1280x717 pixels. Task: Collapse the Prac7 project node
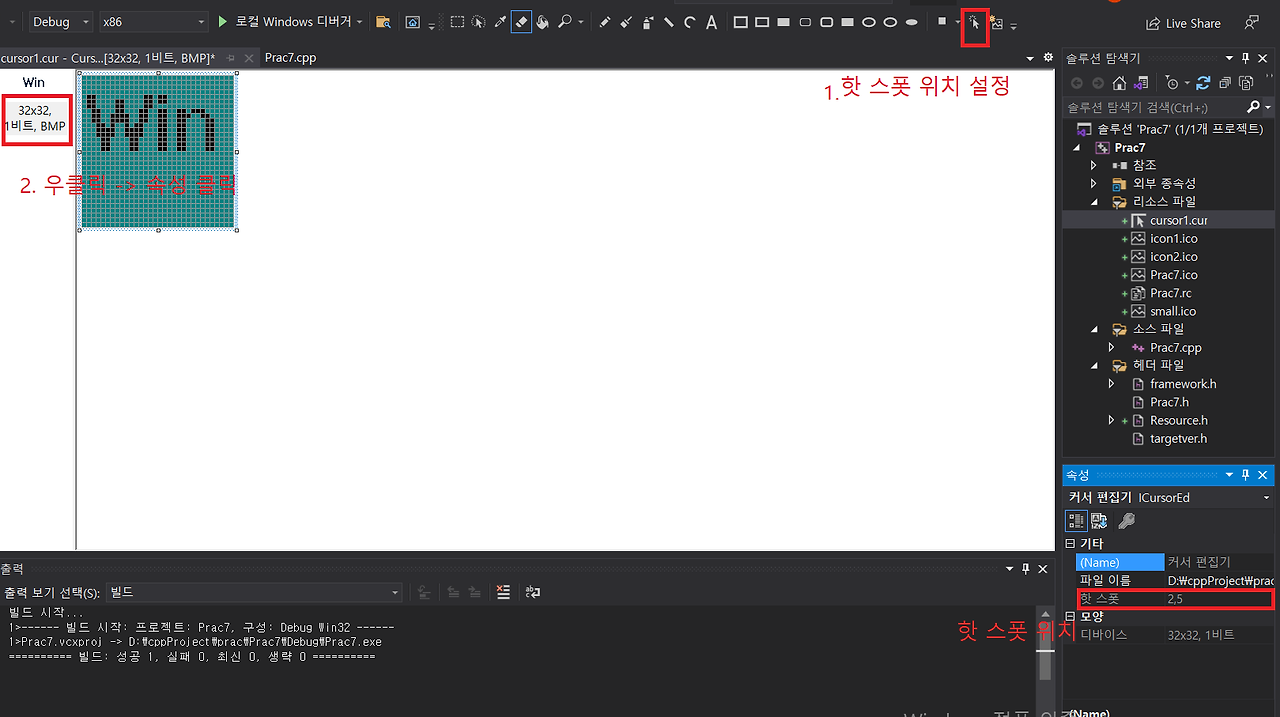(1078, 147)
